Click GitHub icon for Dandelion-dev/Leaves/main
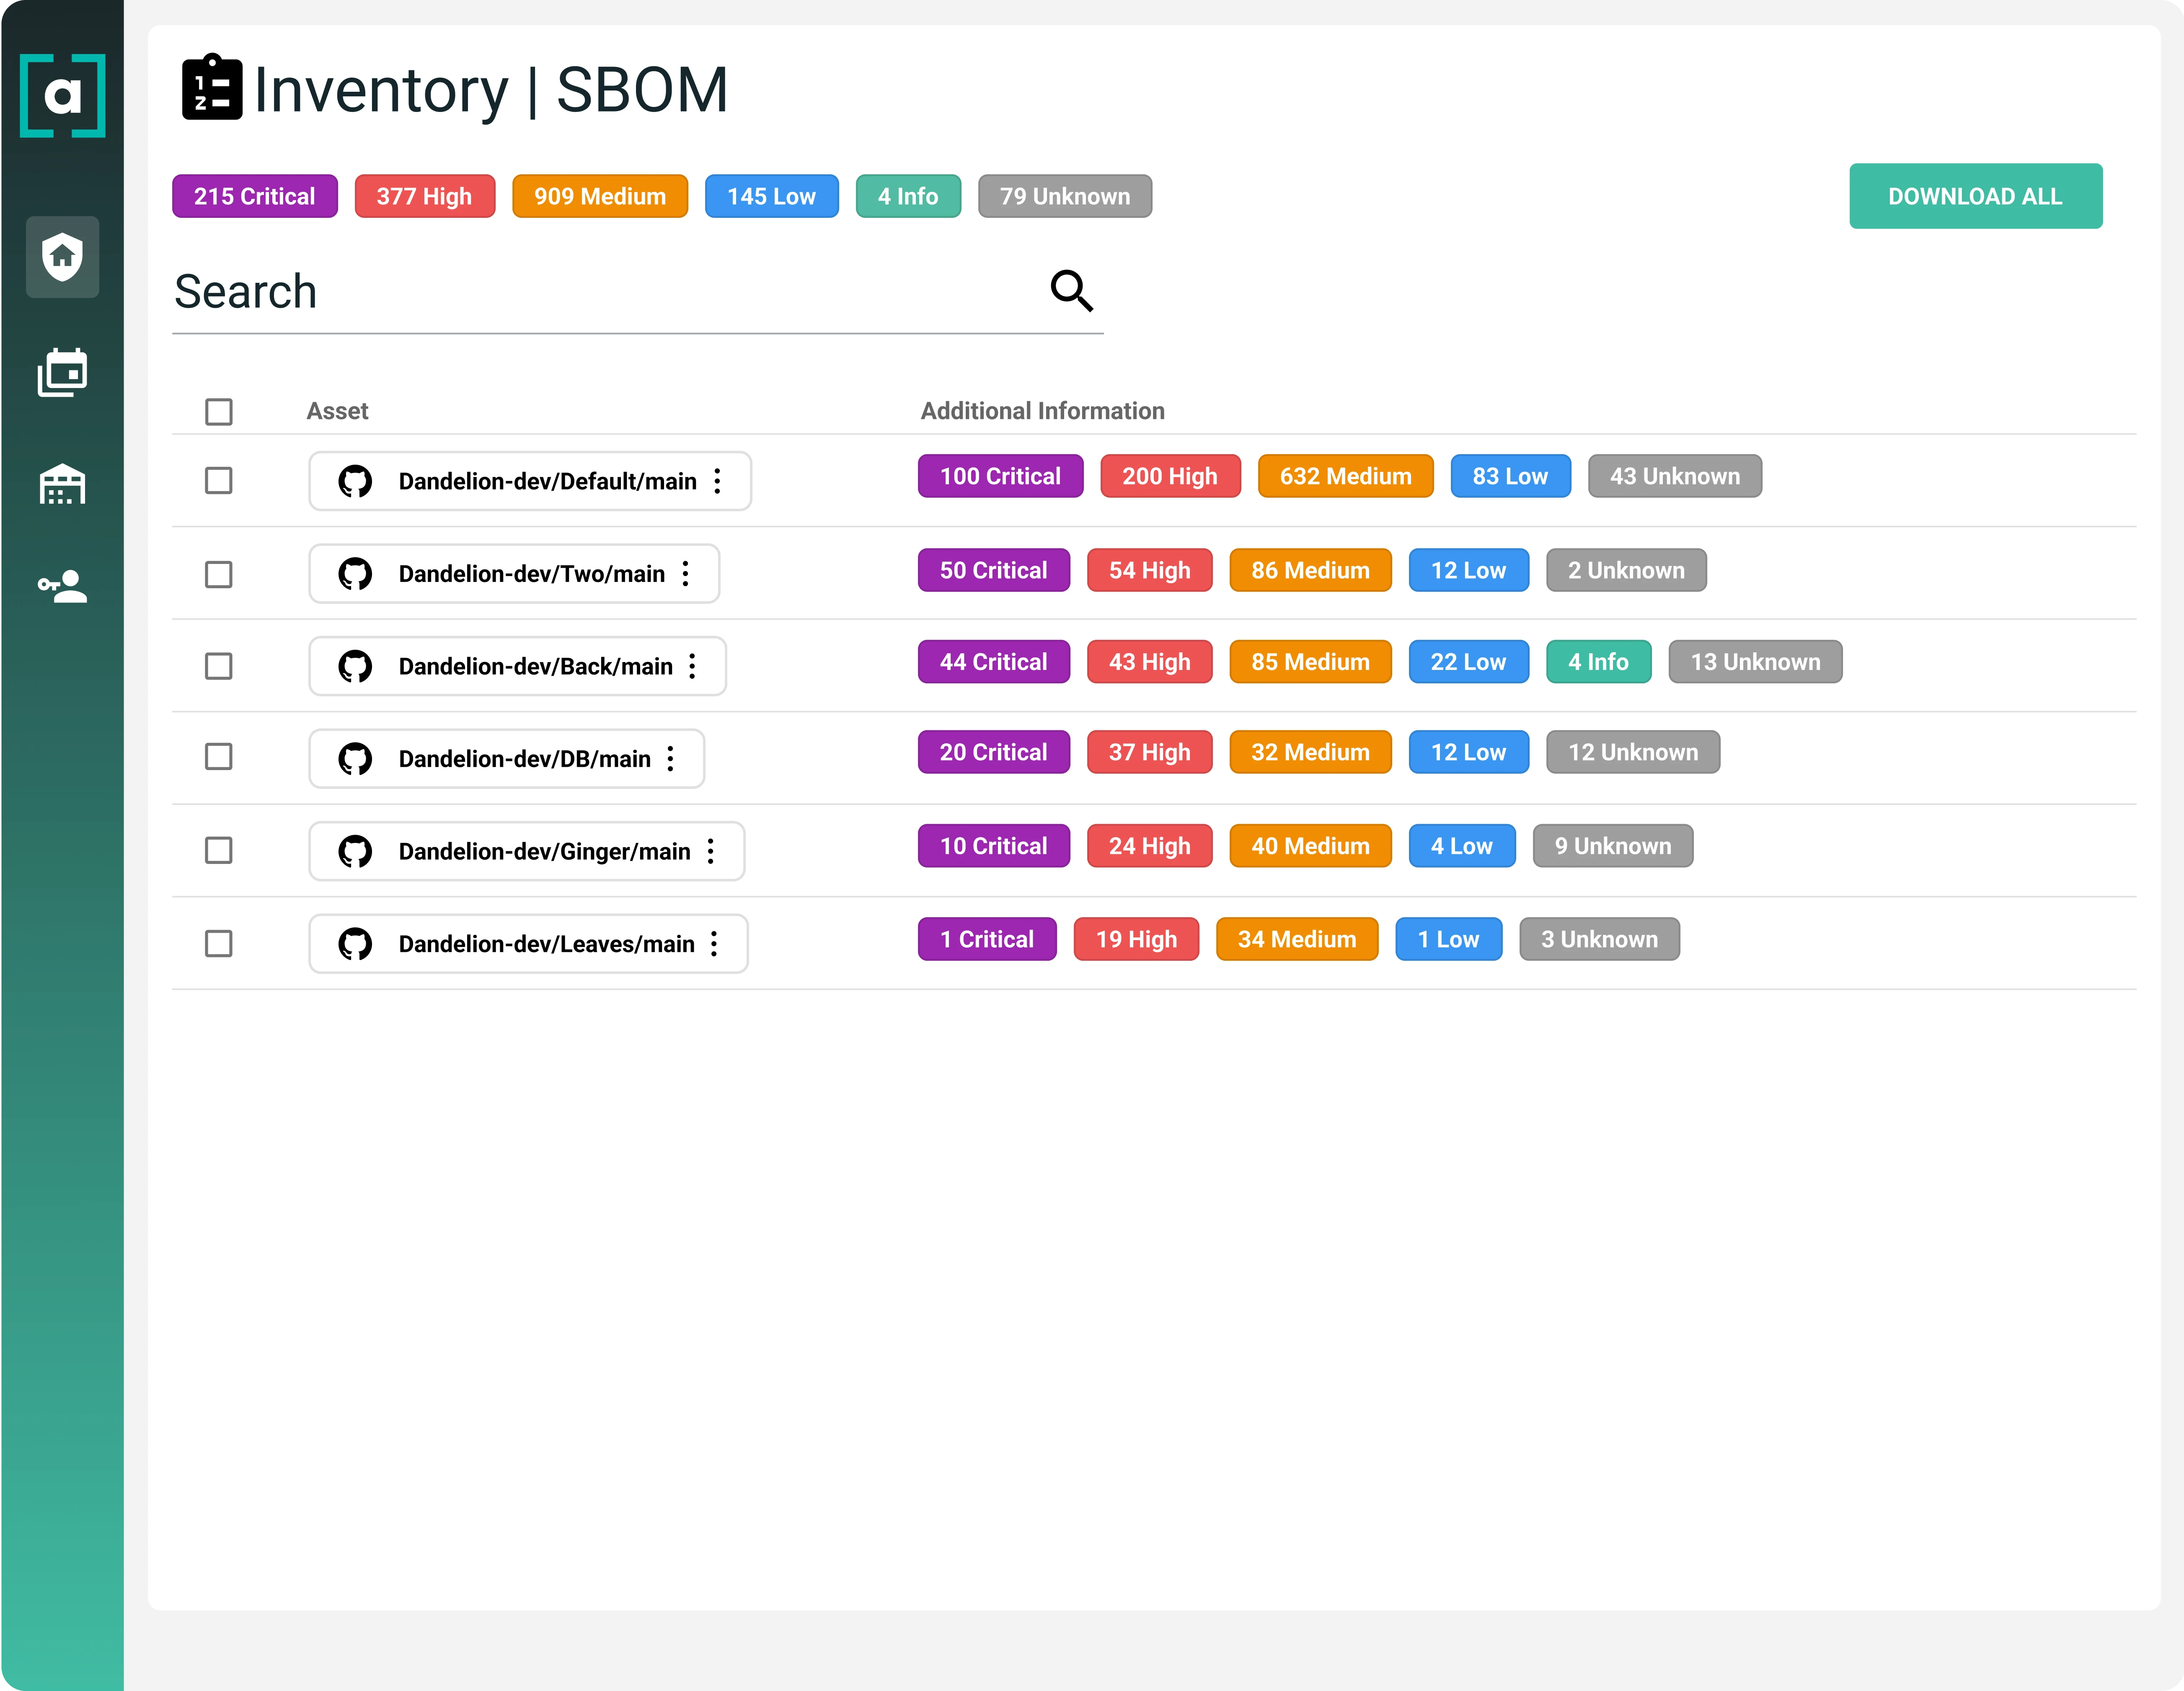The width and height of the screenshot is (2184, 1691). point(355,944)
